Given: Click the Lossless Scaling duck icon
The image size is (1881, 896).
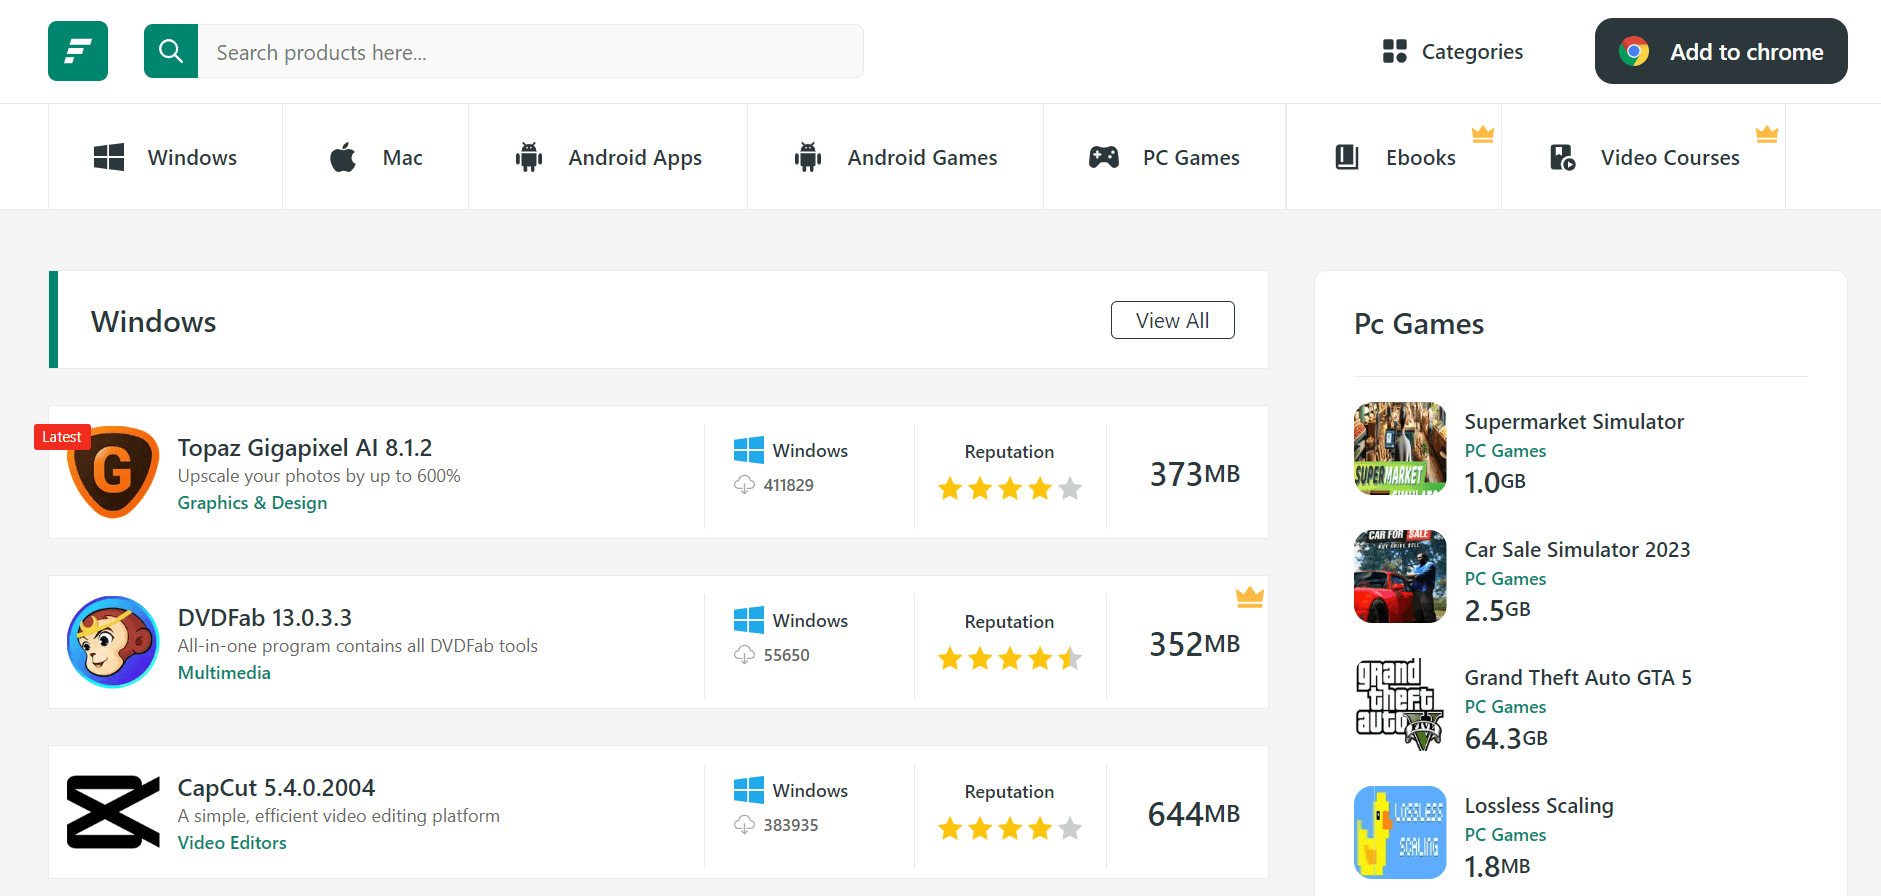Looking at the screenshot, I should coord(1400,832).
